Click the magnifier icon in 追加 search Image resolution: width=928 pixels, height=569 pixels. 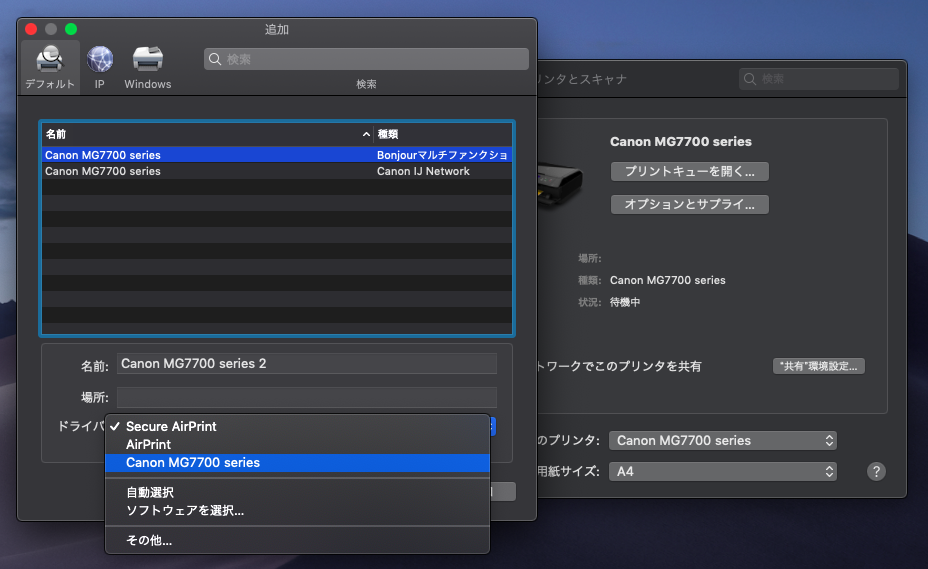[x=215, y=59]
